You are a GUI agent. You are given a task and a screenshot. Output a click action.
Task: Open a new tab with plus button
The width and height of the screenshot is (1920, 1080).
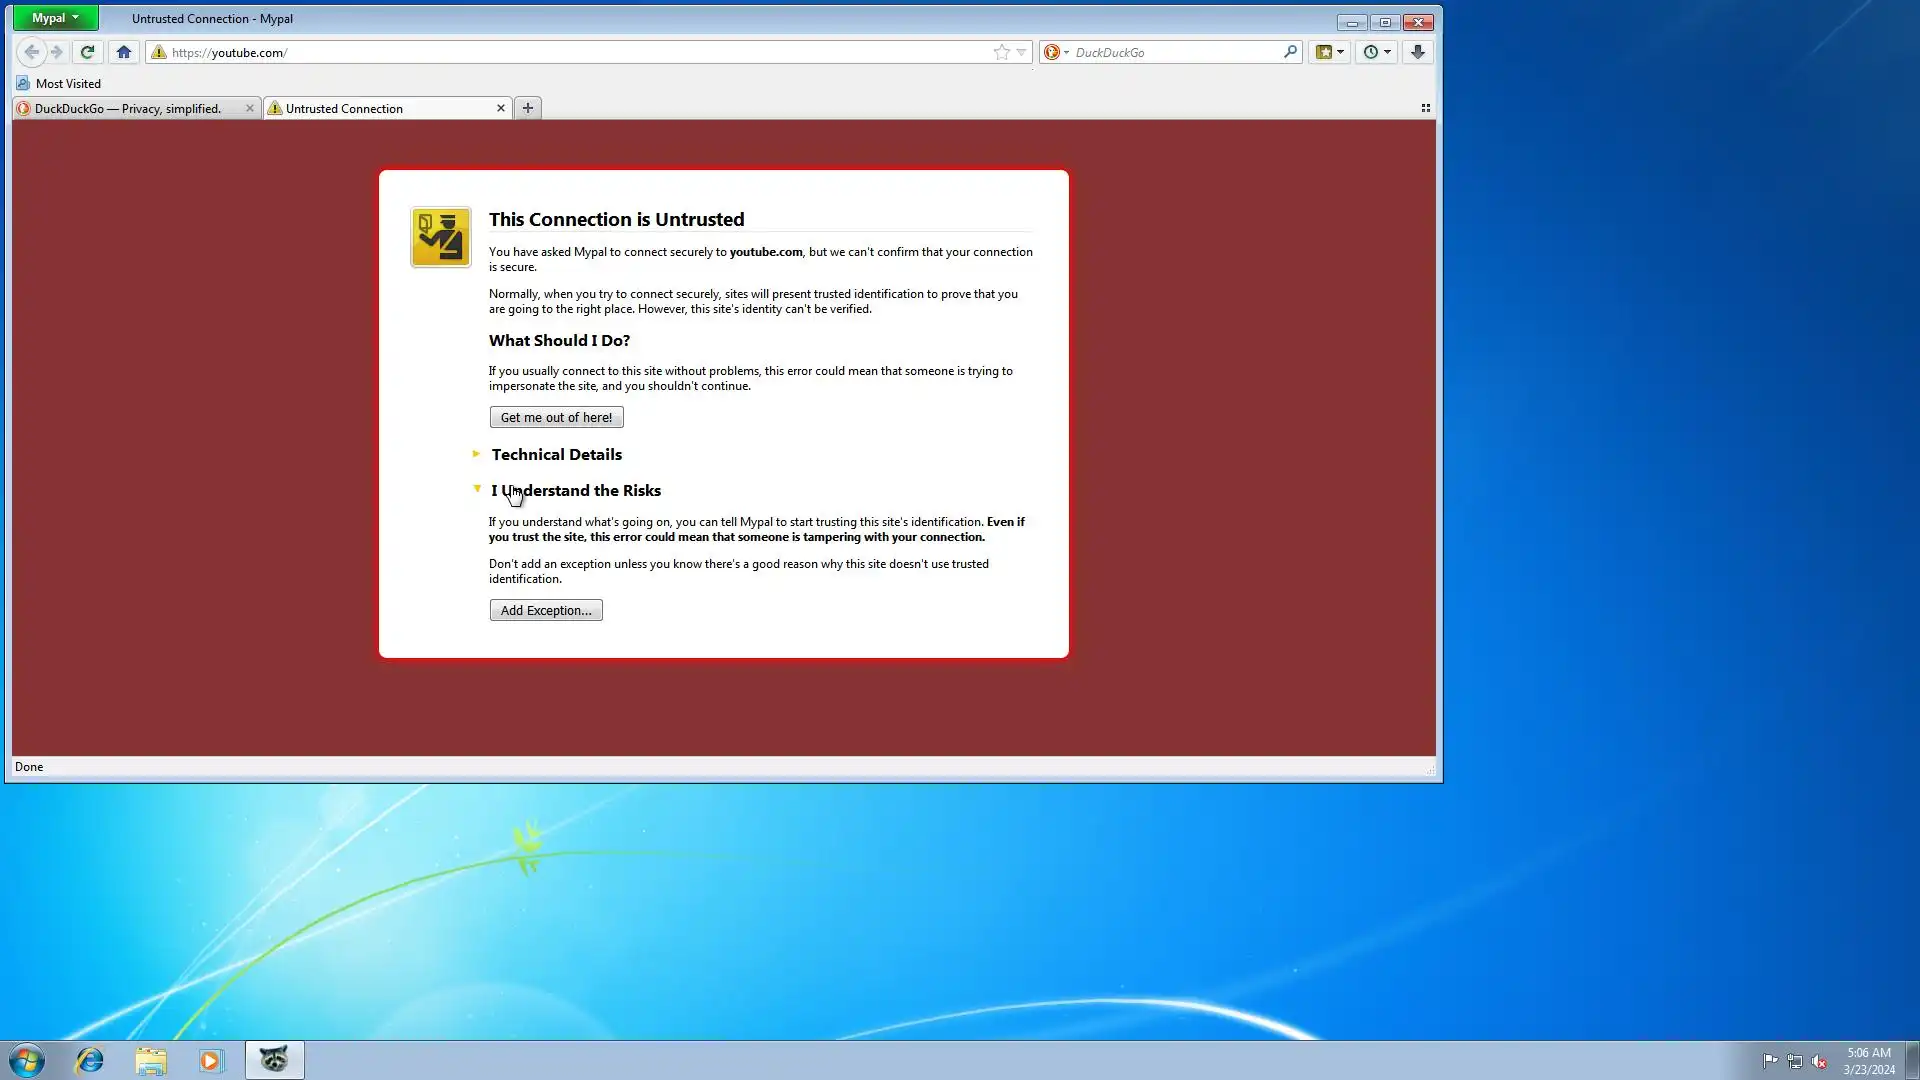(528, 108)
